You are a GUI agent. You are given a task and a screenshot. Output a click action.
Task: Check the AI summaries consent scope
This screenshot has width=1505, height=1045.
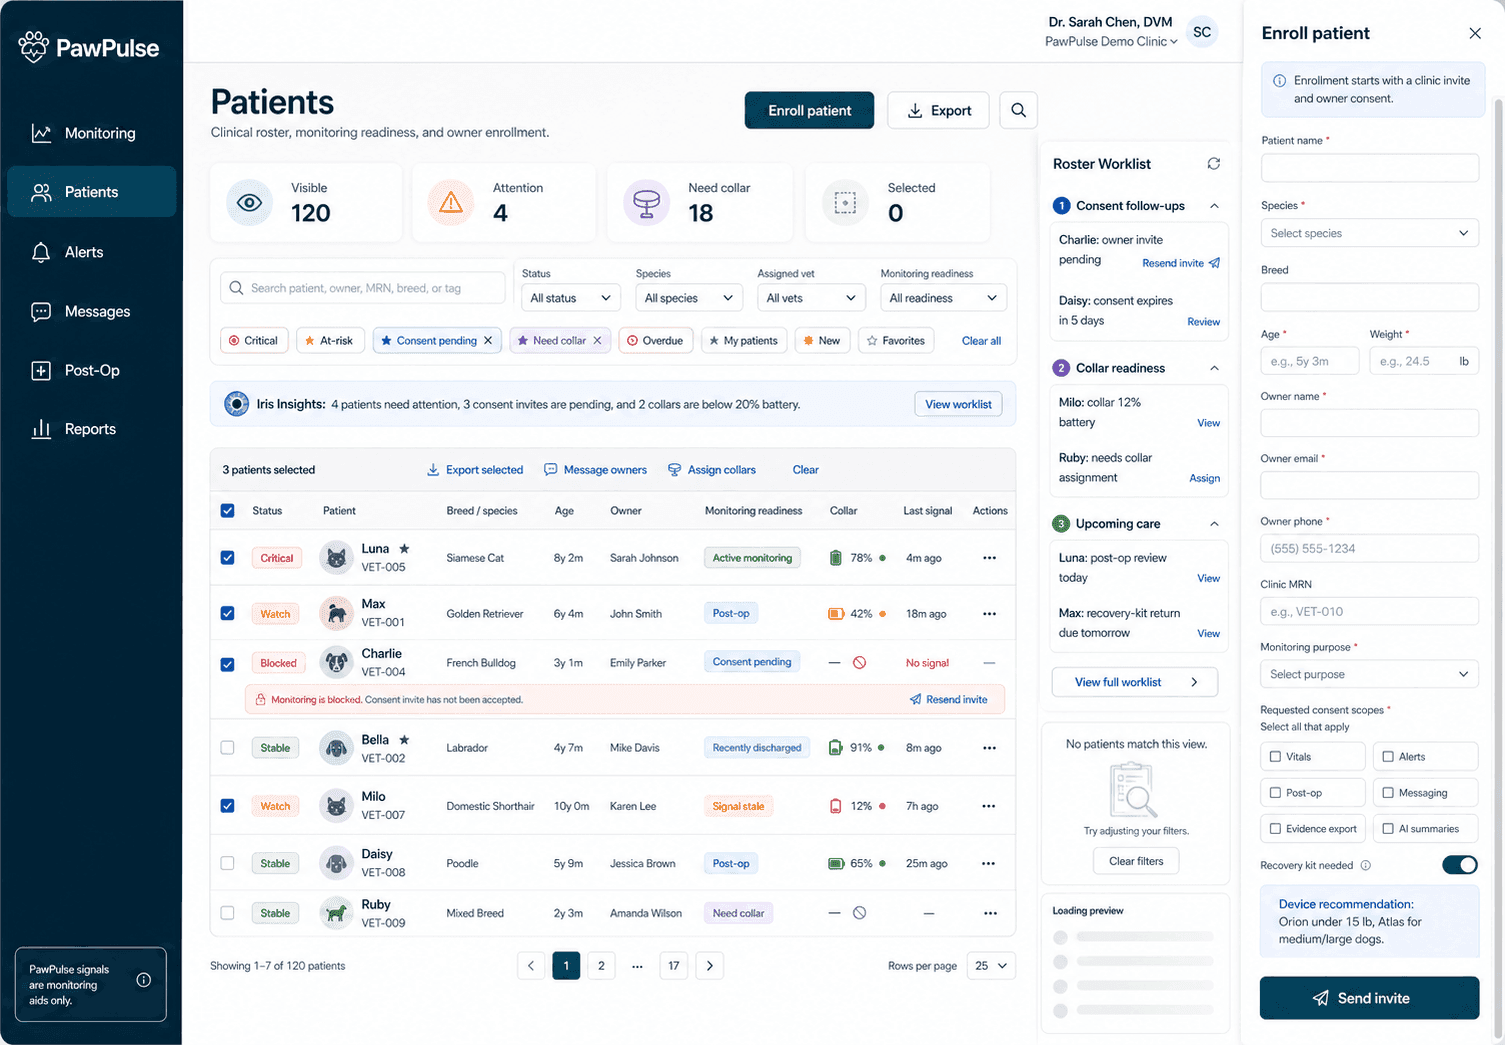(x=1388, y=829)
